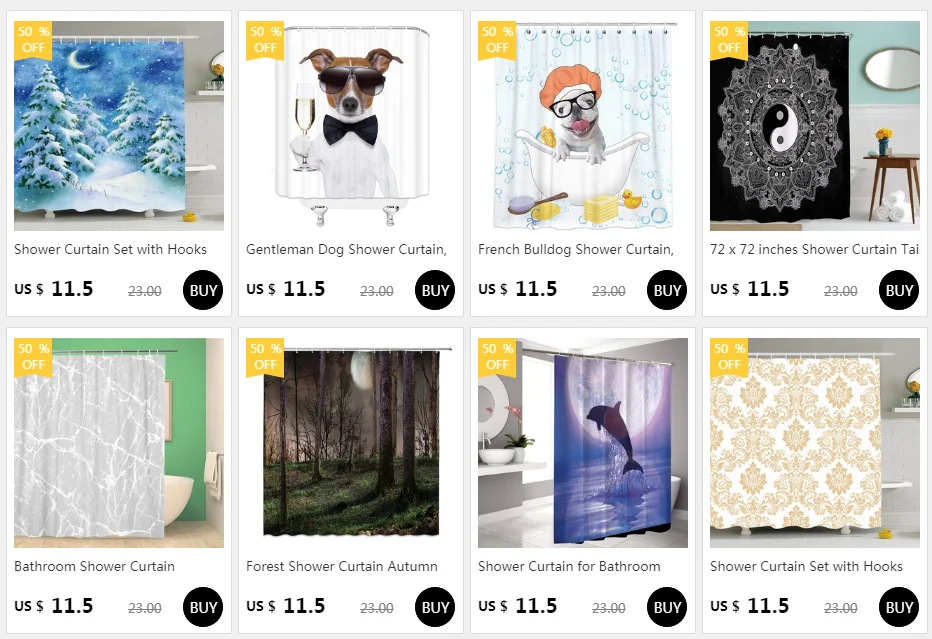
Task: Click BUY for Gentleman Dog Shower Curtain
Action: point(435,290)
